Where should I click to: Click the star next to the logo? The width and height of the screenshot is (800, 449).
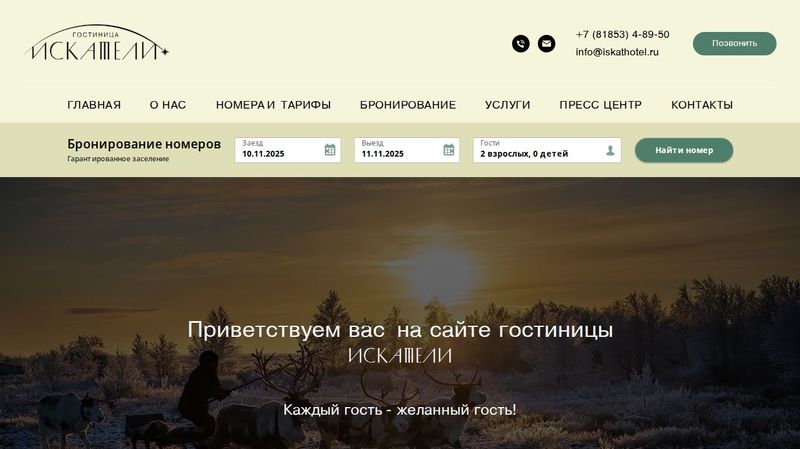[165, 52]
